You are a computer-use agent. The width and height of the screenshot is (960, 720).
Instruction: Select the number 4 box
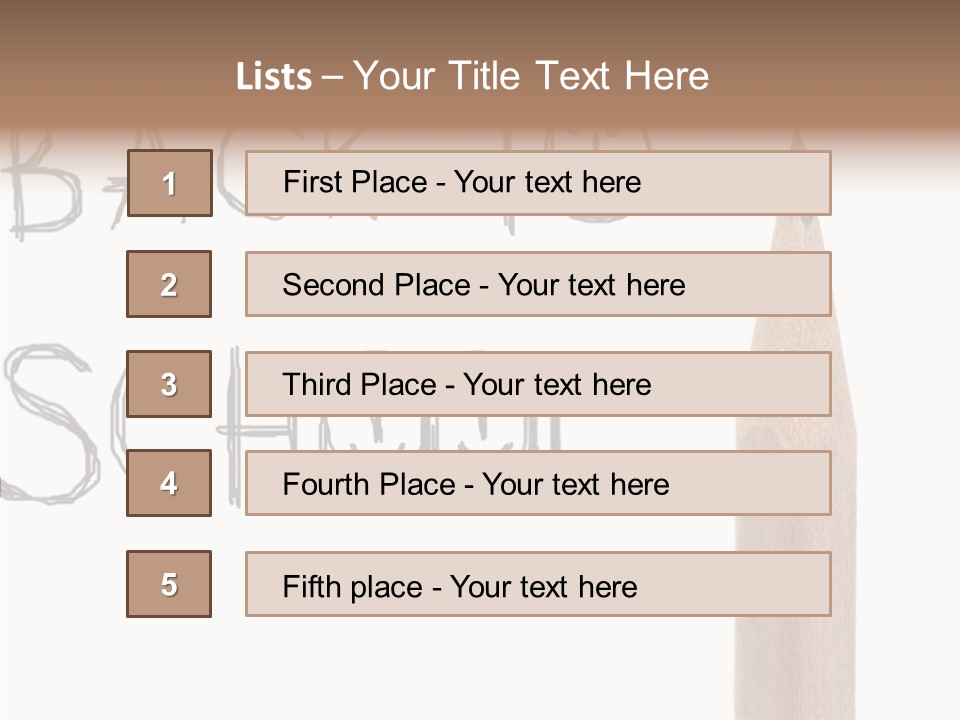pos(169,483)
